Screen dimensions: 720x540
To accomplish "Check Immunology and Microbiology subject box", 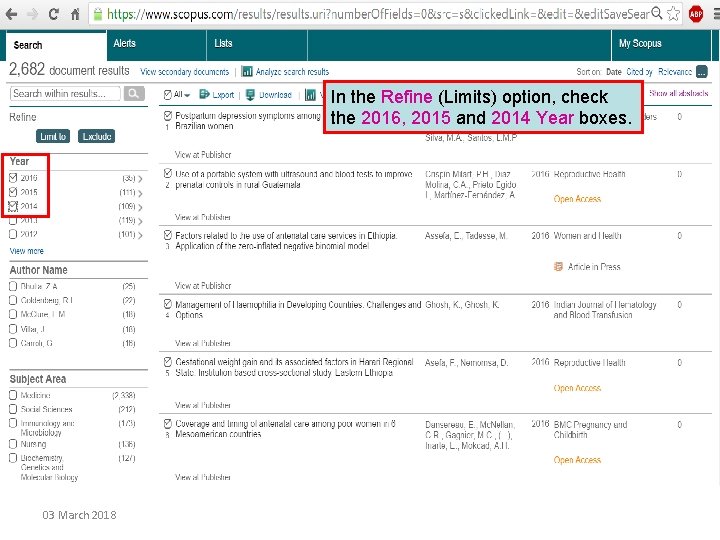I will point(13,423).
